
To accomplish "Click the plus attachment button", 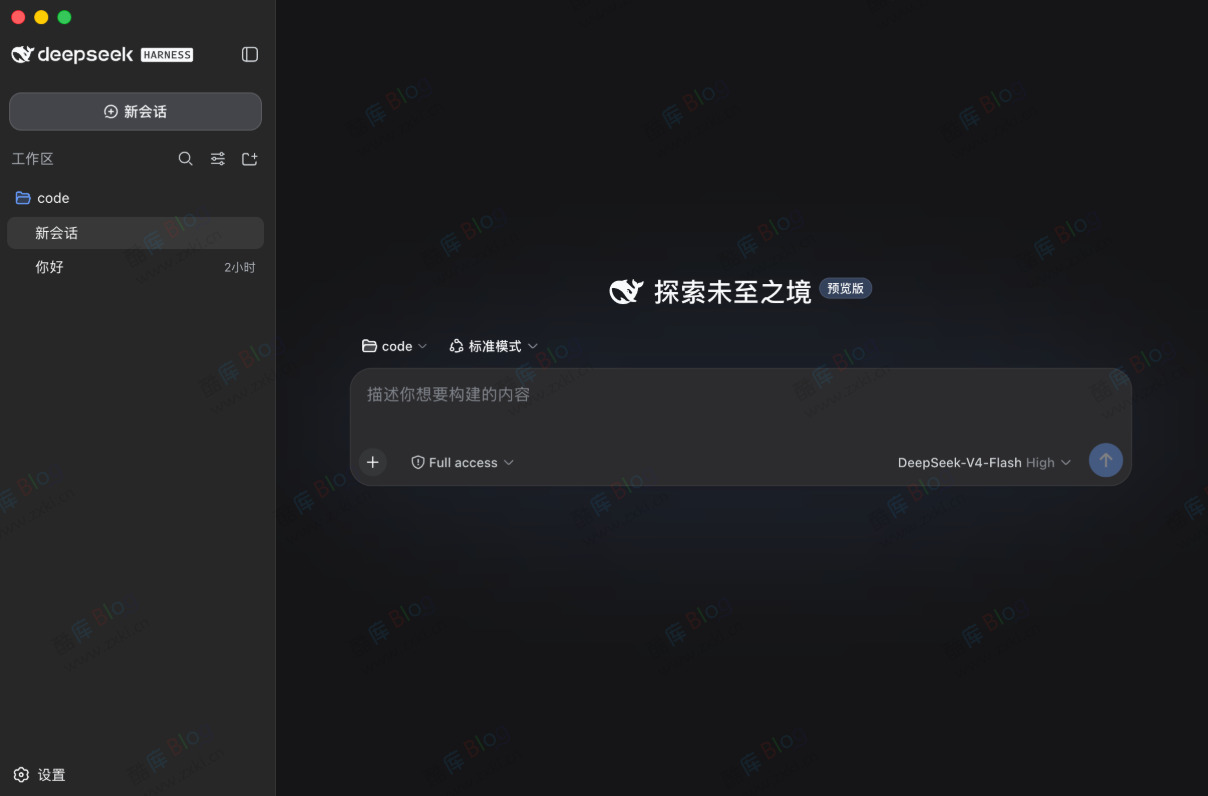I will coord(373,462).
